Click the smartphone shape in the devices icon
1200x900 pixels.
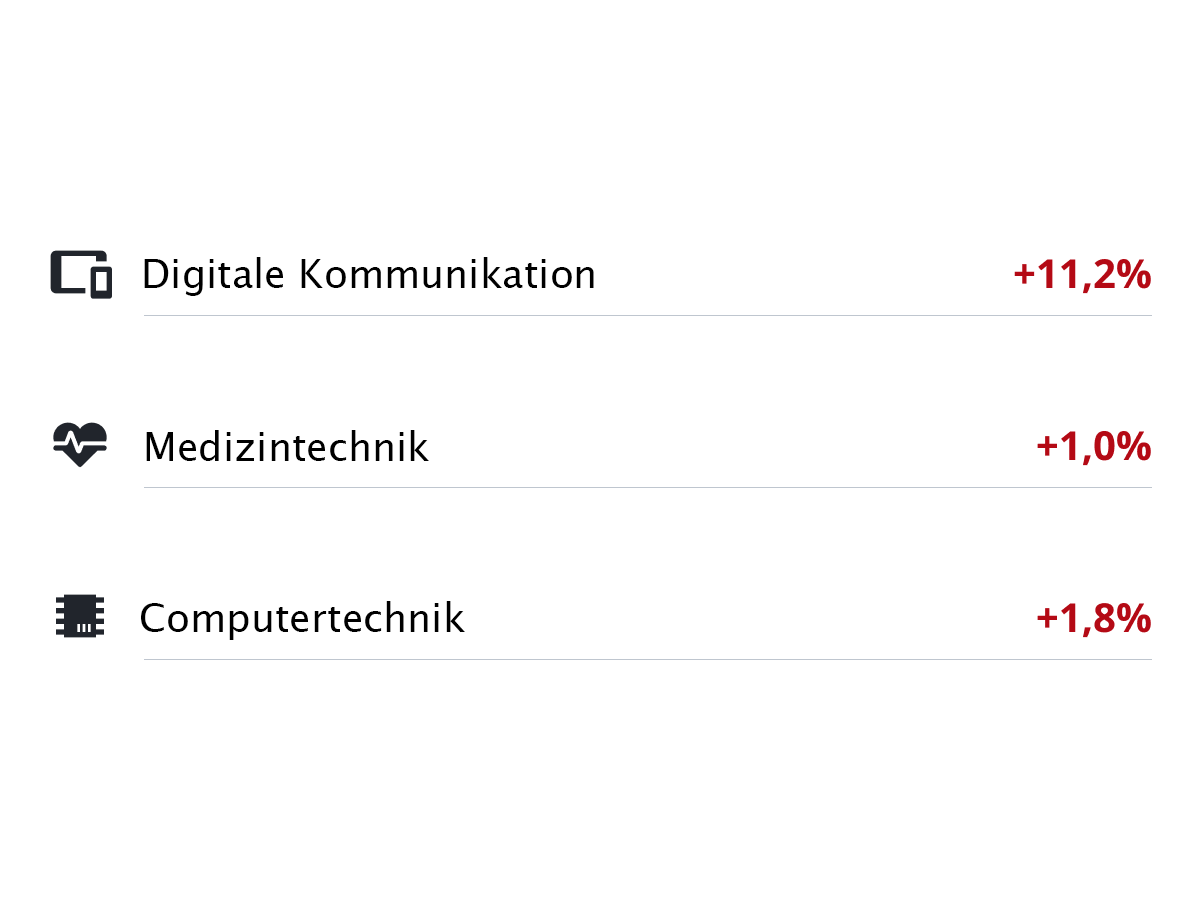click(101, 283)
